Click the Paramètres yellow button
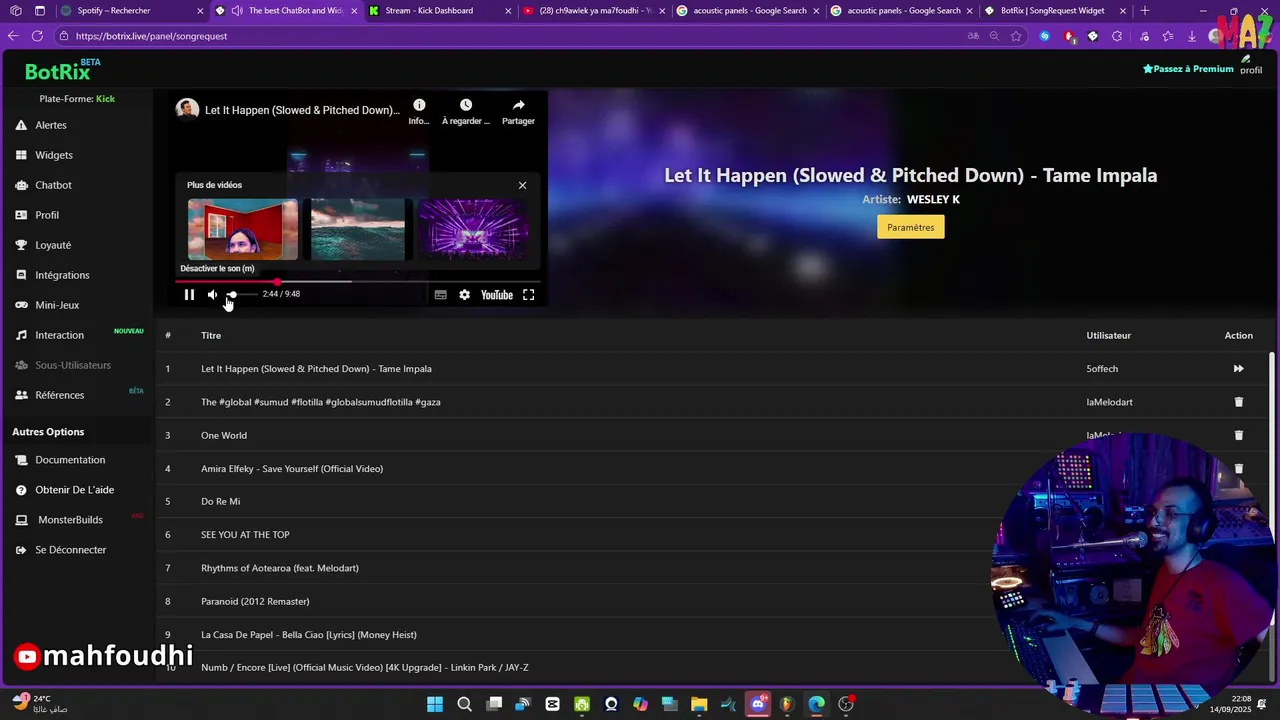1280x720 pixels. click(910, 227)
